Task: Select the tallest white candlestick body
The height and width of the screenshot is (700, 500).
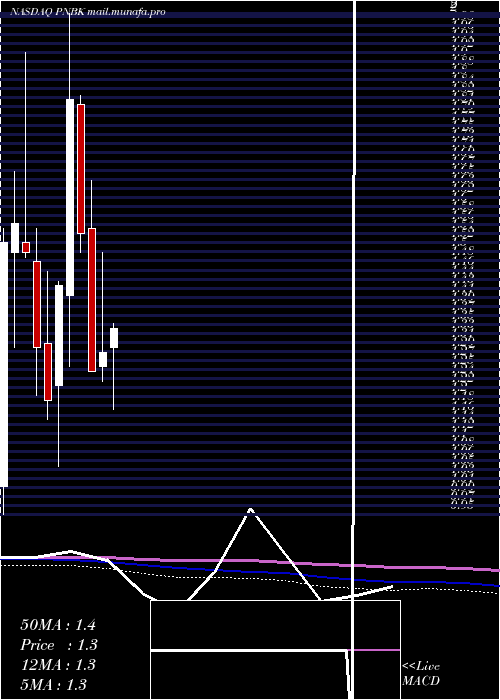Action: pyautogui.click(x=4, y=364)
